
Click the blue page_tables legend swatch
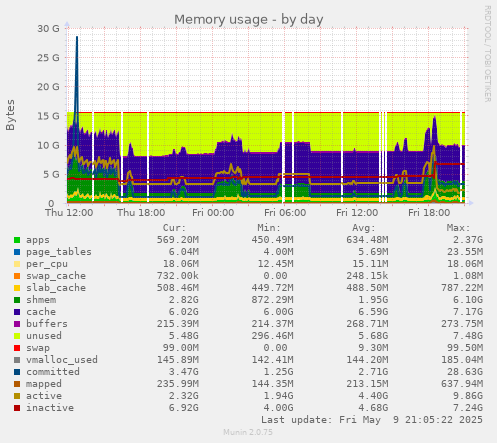point(17,252)
